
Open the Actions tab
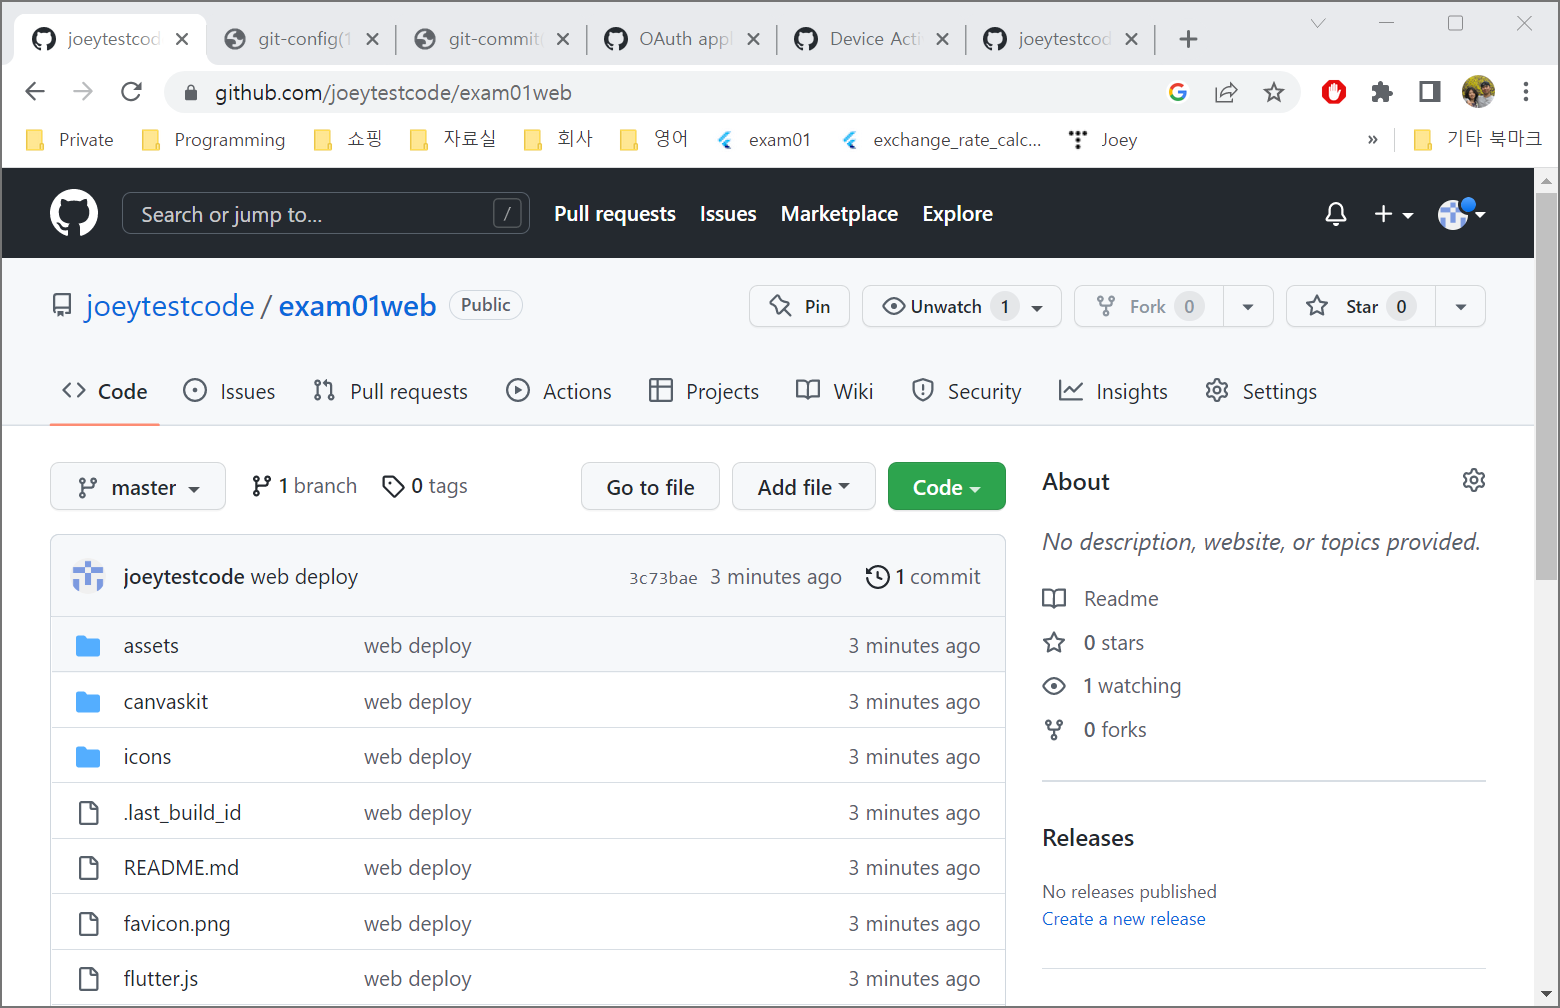559,391
